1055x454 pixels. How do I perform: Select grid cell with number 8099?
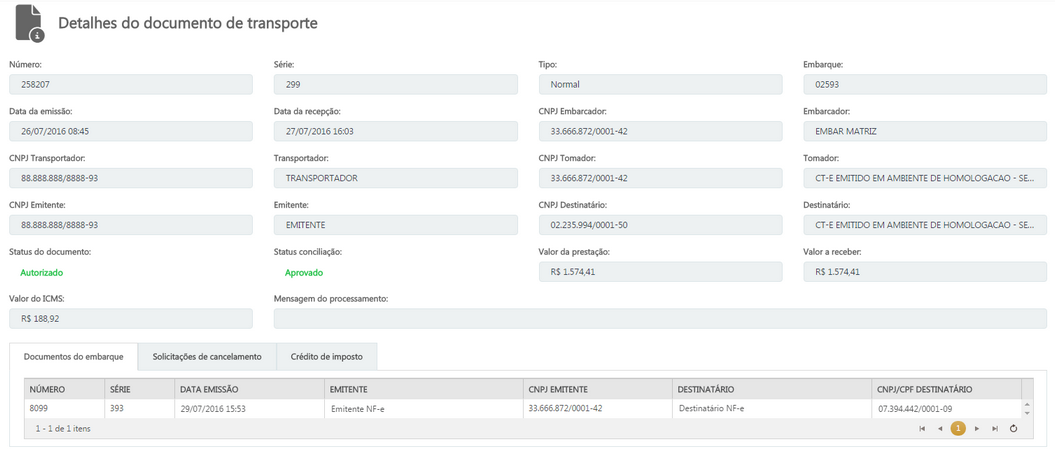(x=64, y=409)
